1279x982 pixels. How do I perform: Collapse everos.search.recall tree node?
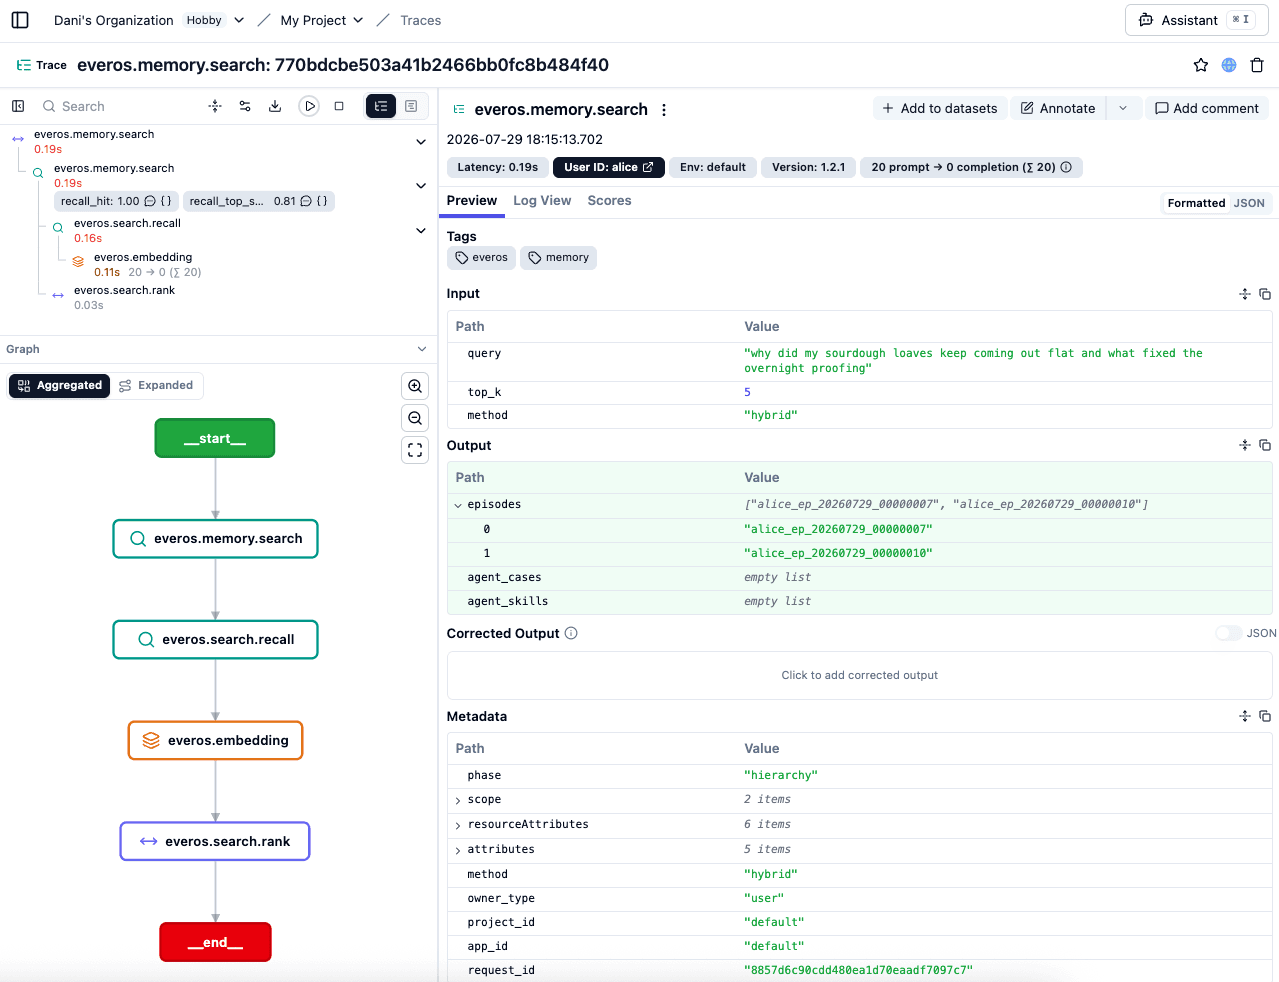[x=421, y=231]
